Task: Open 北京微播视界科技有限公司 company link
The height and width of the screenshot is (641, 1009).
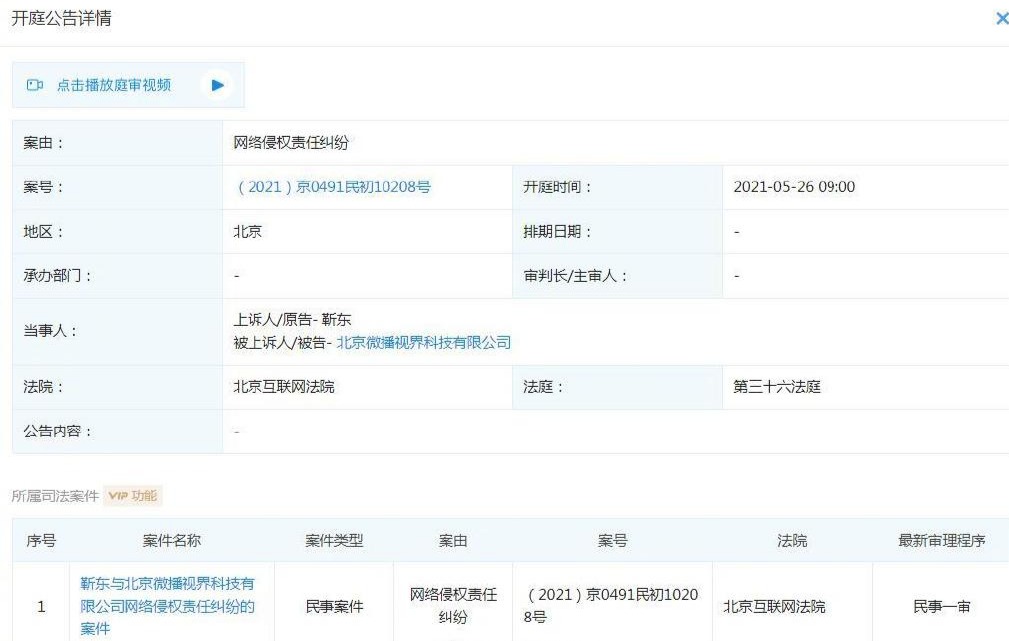Action: click(x=423, y=342)
